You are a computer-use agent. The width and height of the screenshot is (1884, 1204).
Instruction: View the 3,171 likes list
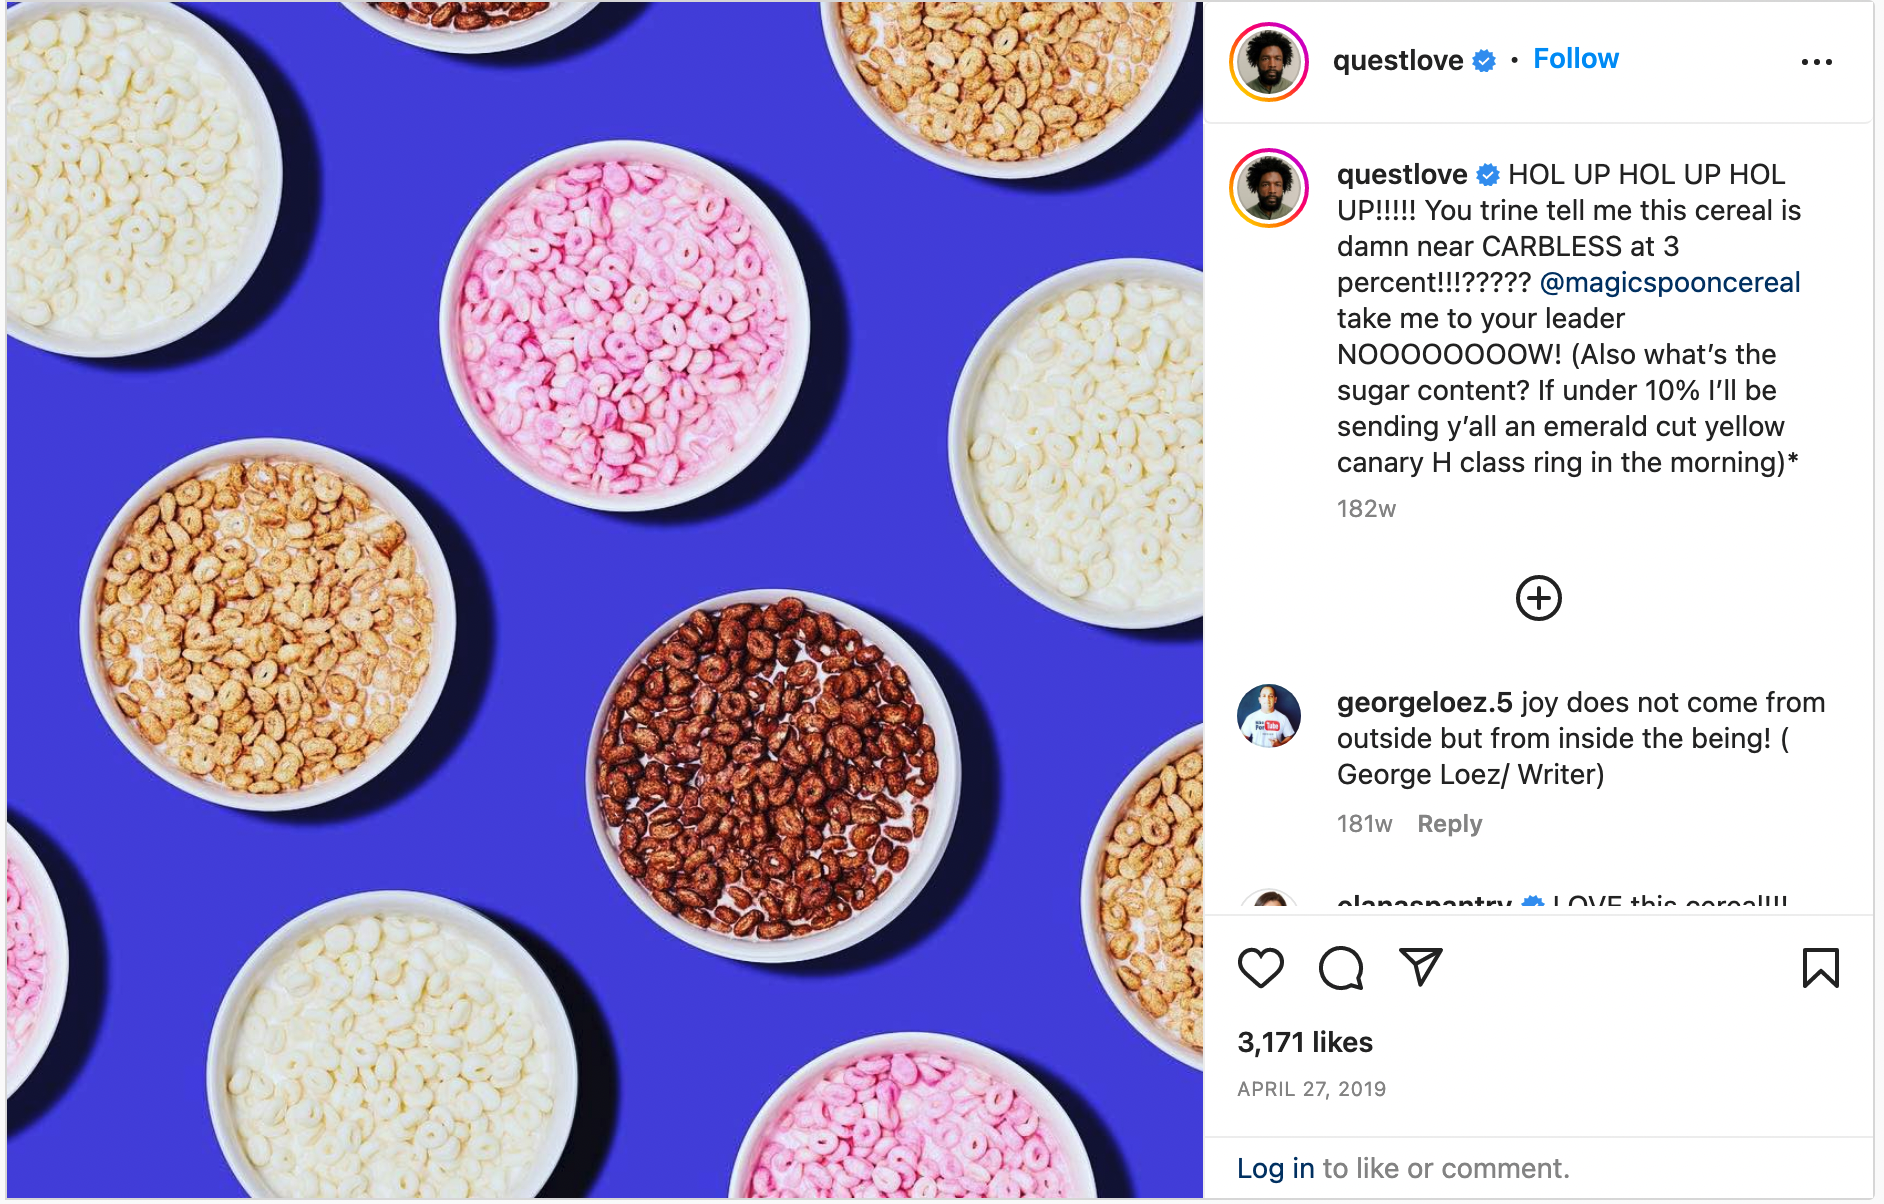pos(1305,1042)
